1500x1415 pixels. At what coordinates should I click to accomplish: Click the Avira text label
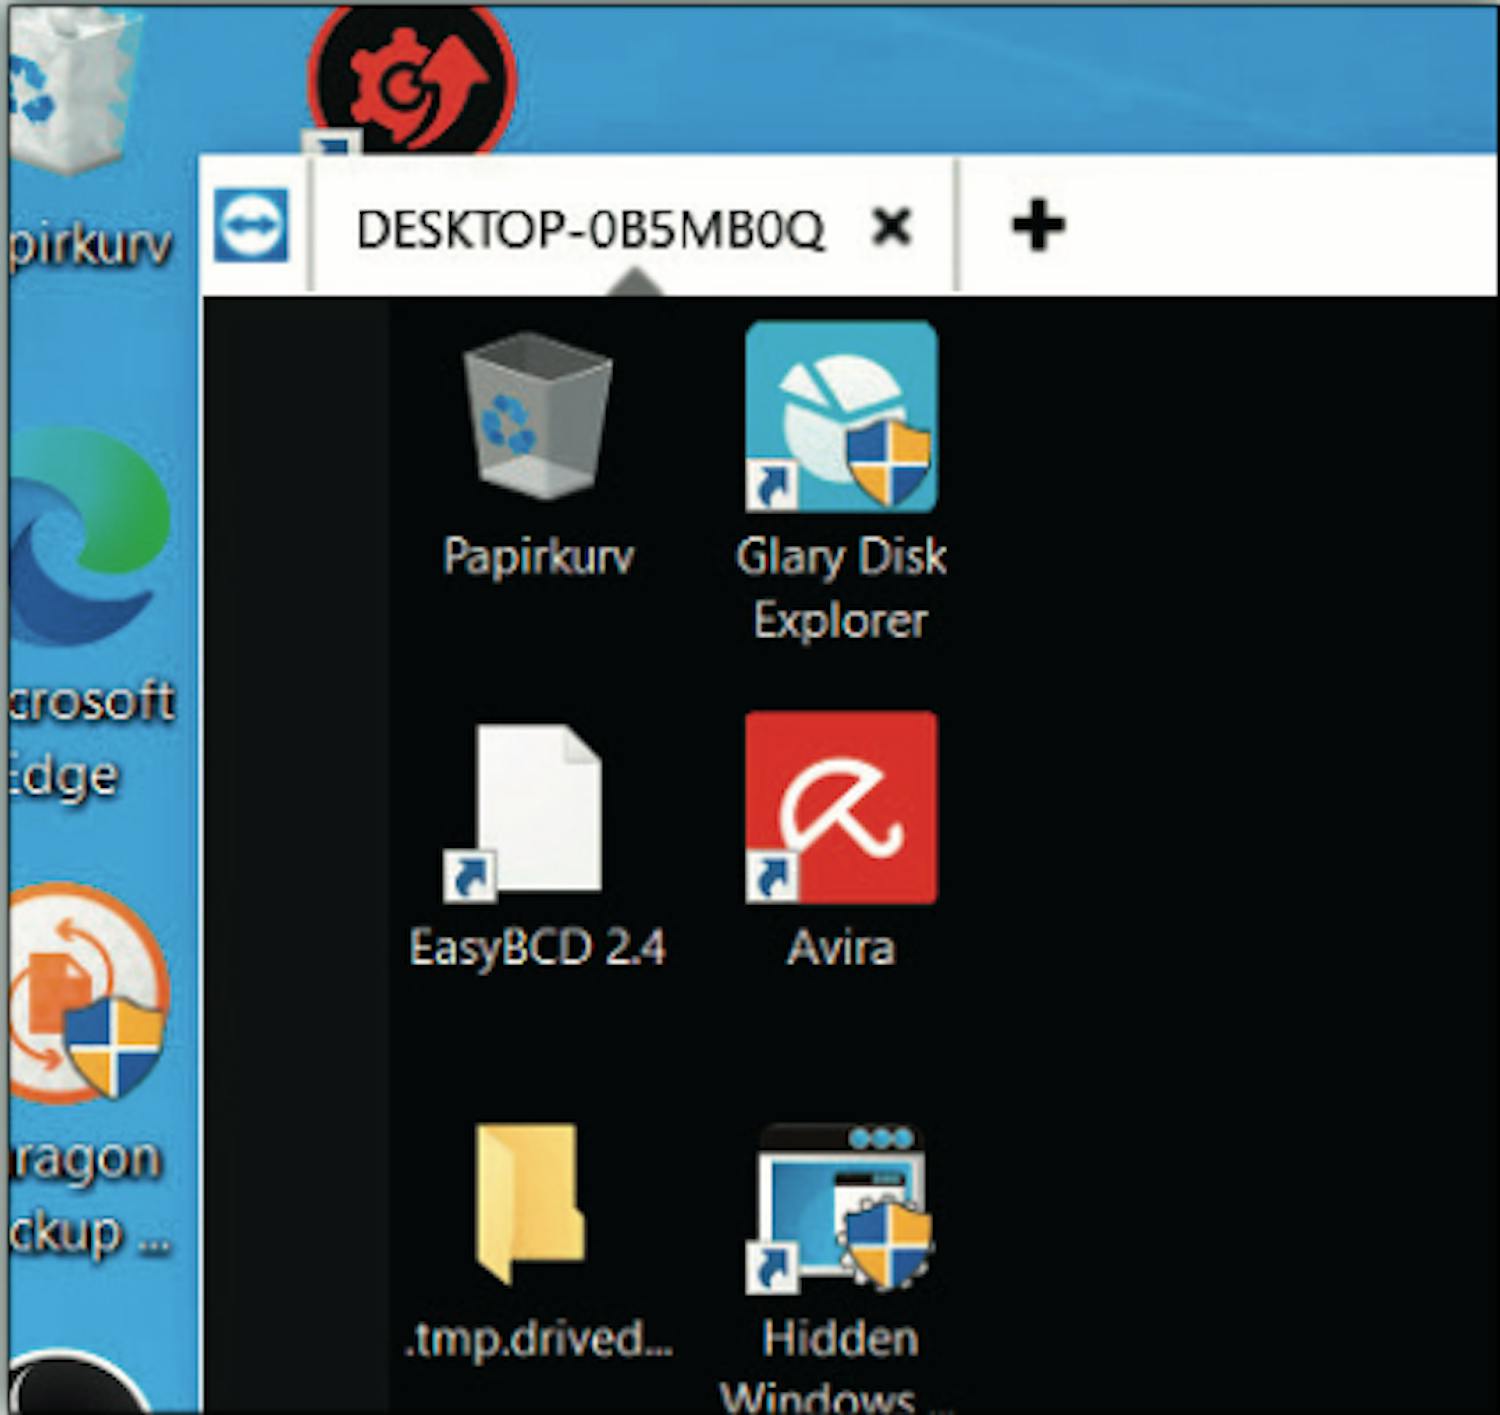coord(840,948)
